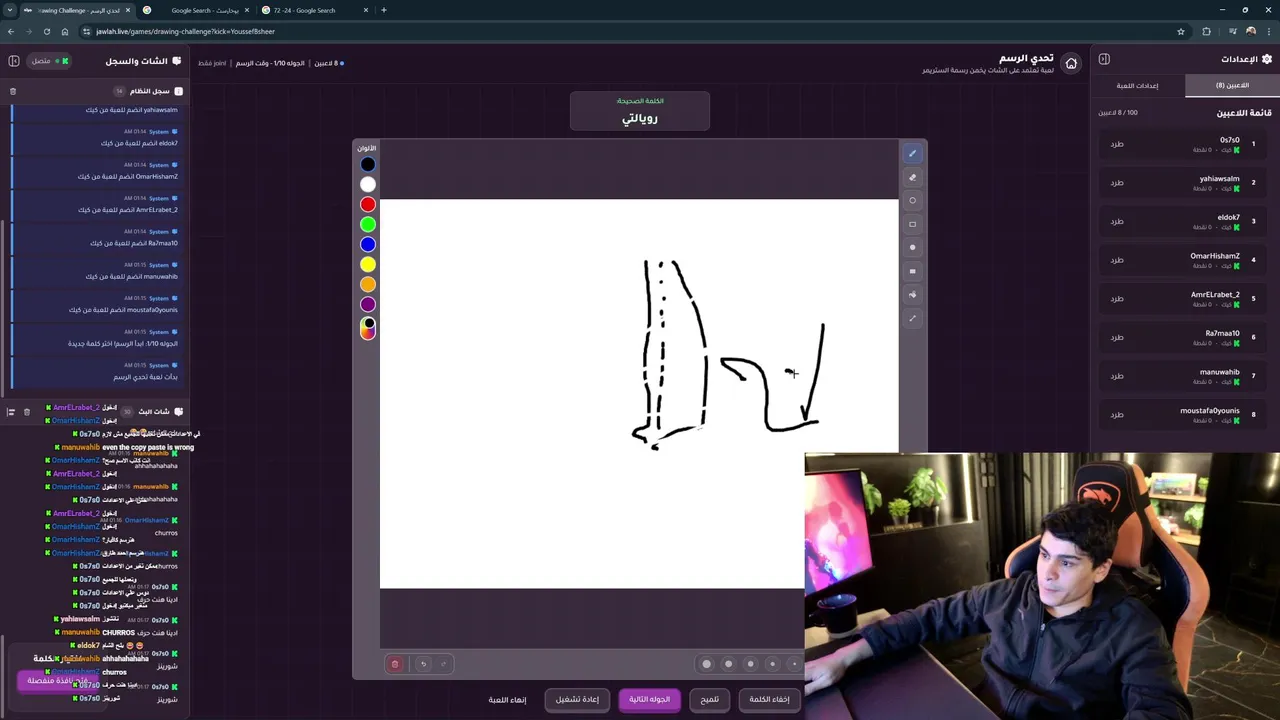Switch to اللاعبين (8) tab
This screenshot has width=1280, height=720.
(x=1232, y=85)
